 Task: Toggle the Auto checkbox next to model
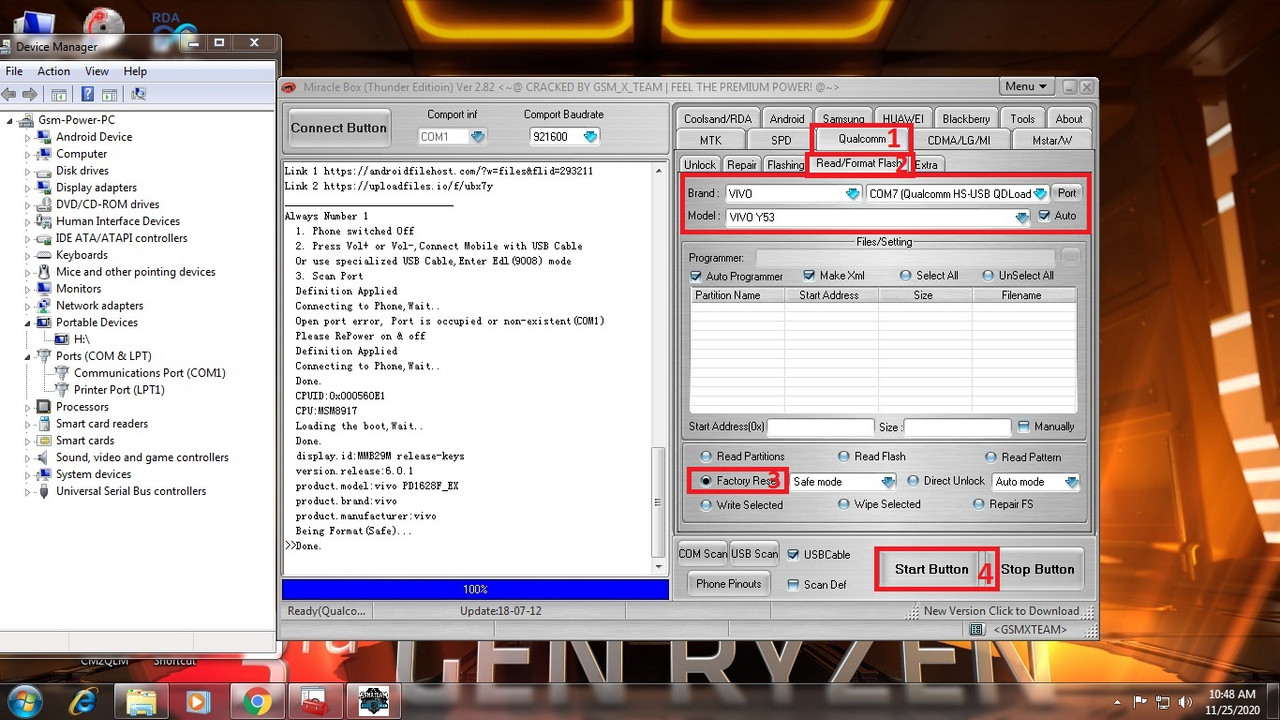coord(1045,216)
